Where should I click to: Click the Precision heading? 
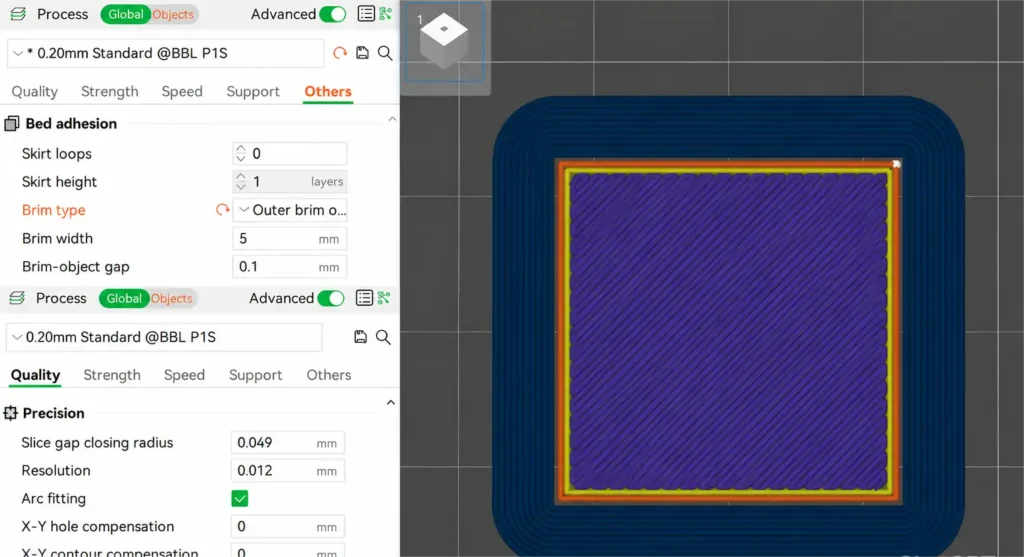point(54,413)
